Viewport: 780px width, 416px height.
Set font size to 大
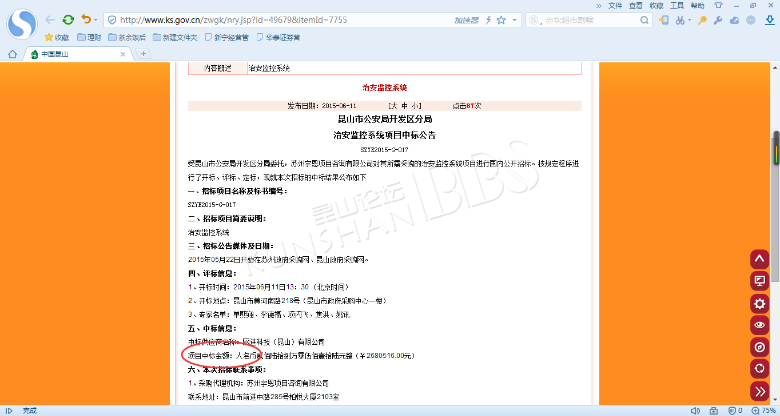(x=393, y=105)
